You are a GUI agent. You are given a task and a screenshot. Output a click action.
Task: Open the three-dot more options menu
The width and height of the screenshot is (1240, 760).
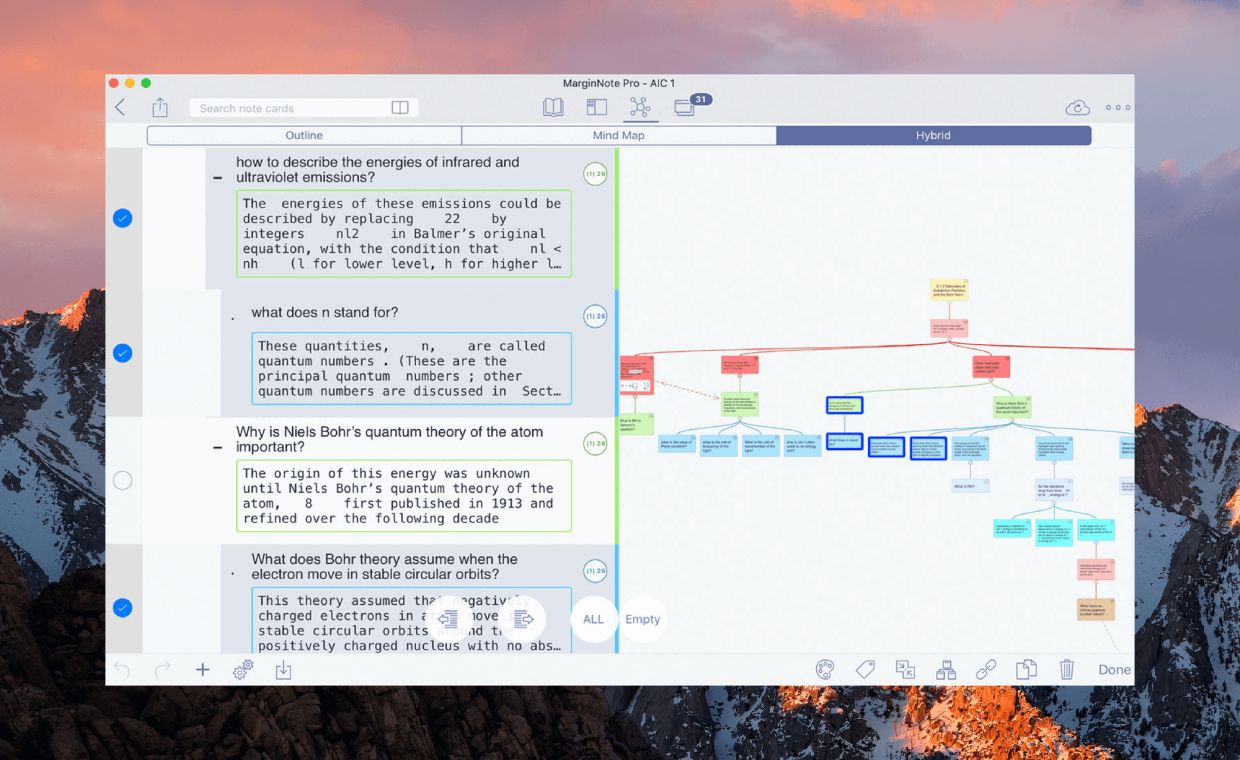pos(1118,108)
